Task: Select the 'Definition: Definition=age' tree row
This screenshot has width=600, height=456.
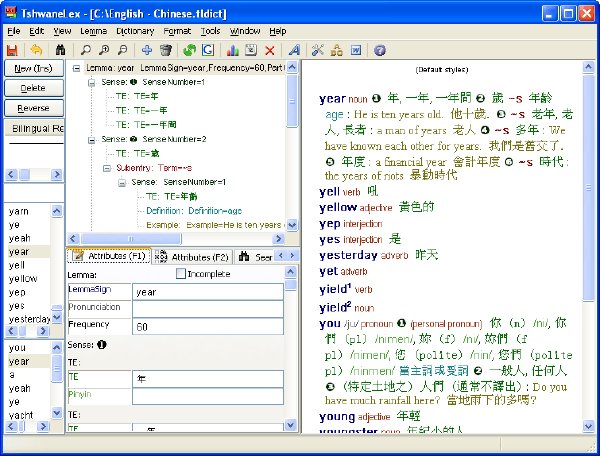Action: 194,211
